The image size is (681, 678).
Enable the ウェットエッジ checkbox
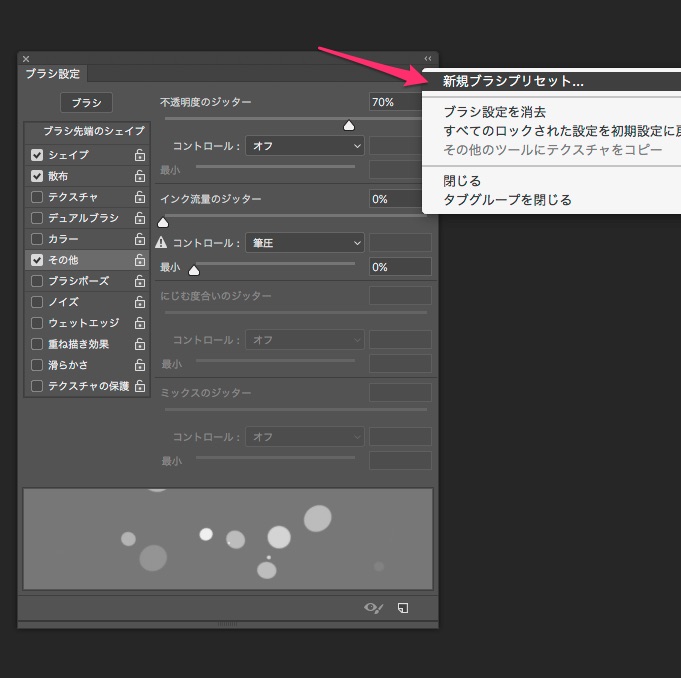pyautogui.click(x=37, y=323)
